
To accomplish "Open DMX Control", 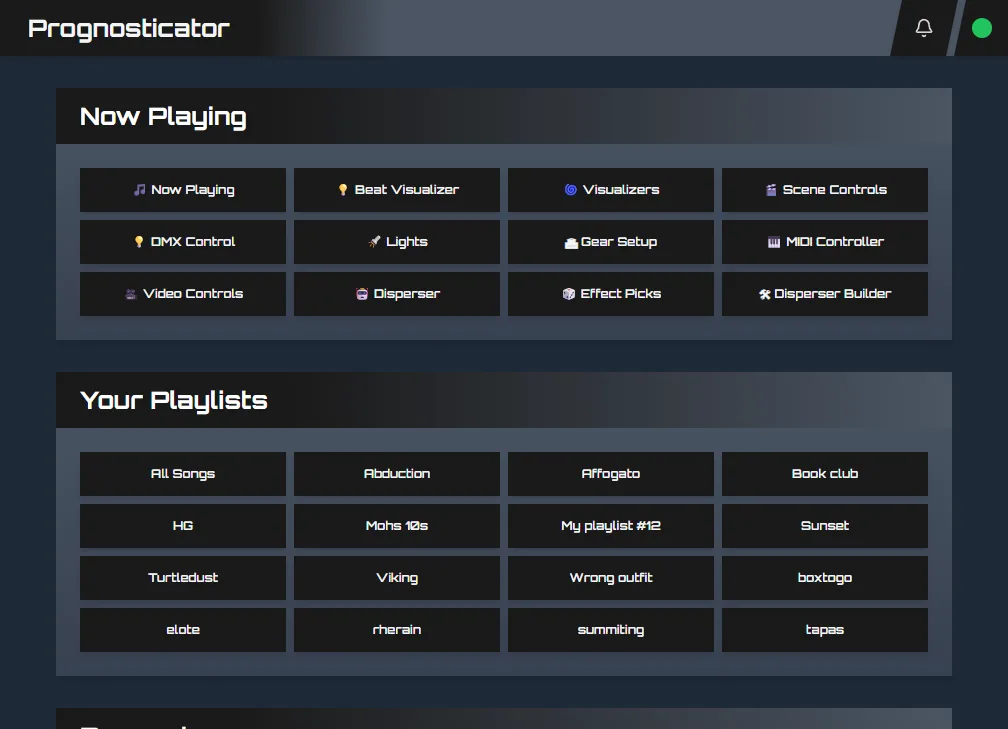I will (x=183, y=242).
